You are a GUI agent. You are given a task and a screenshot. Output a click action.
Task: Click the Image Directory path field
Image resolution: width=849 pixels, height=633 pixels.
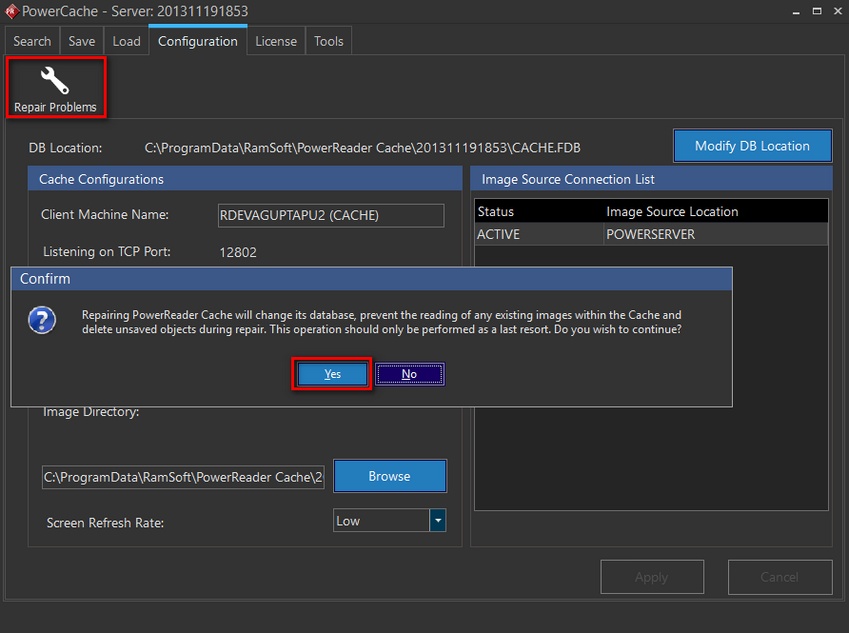point(184,477)
